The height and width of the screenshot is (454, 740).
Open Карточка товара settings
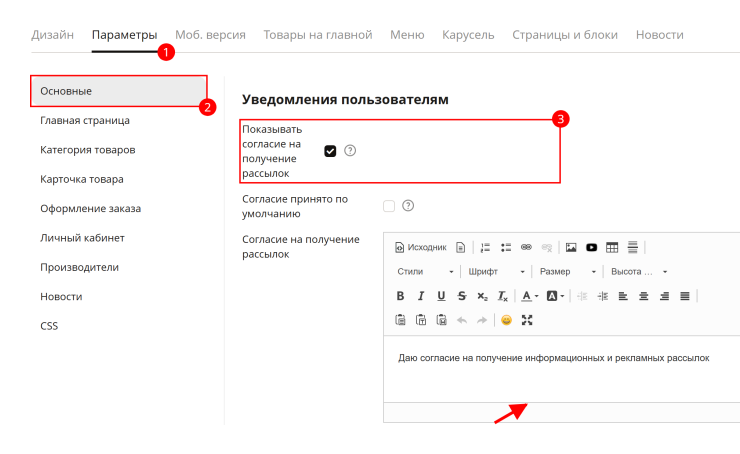pos(82,179)
